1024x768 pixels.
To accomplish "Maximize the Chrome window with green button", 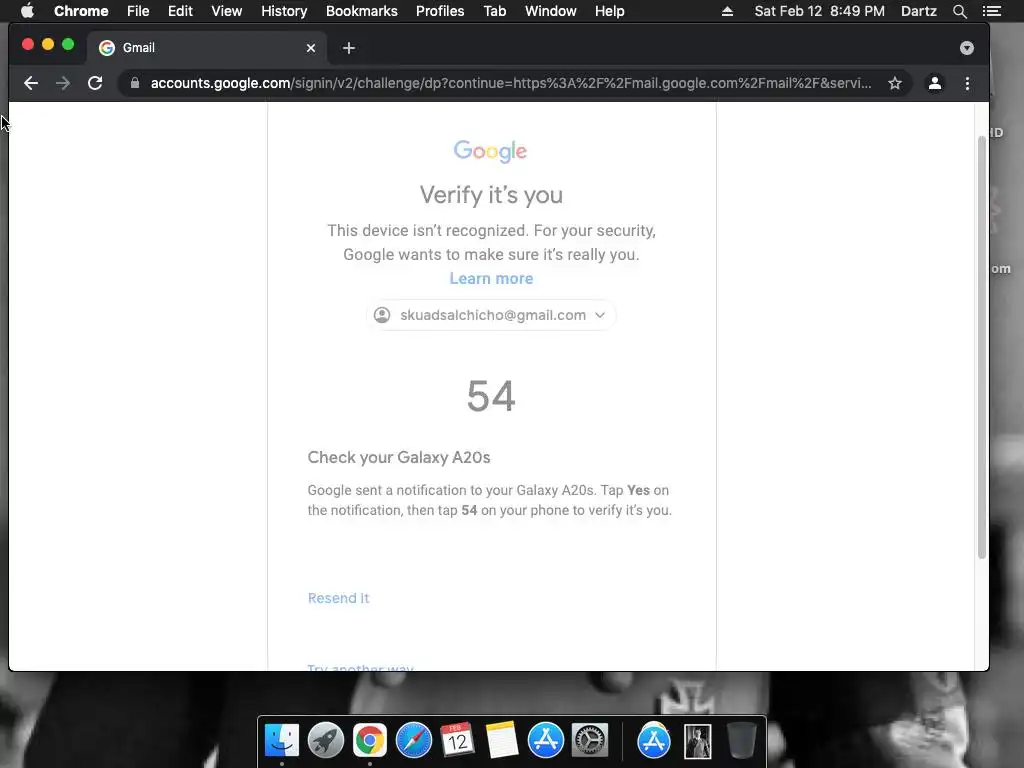I will coord(68,44).
